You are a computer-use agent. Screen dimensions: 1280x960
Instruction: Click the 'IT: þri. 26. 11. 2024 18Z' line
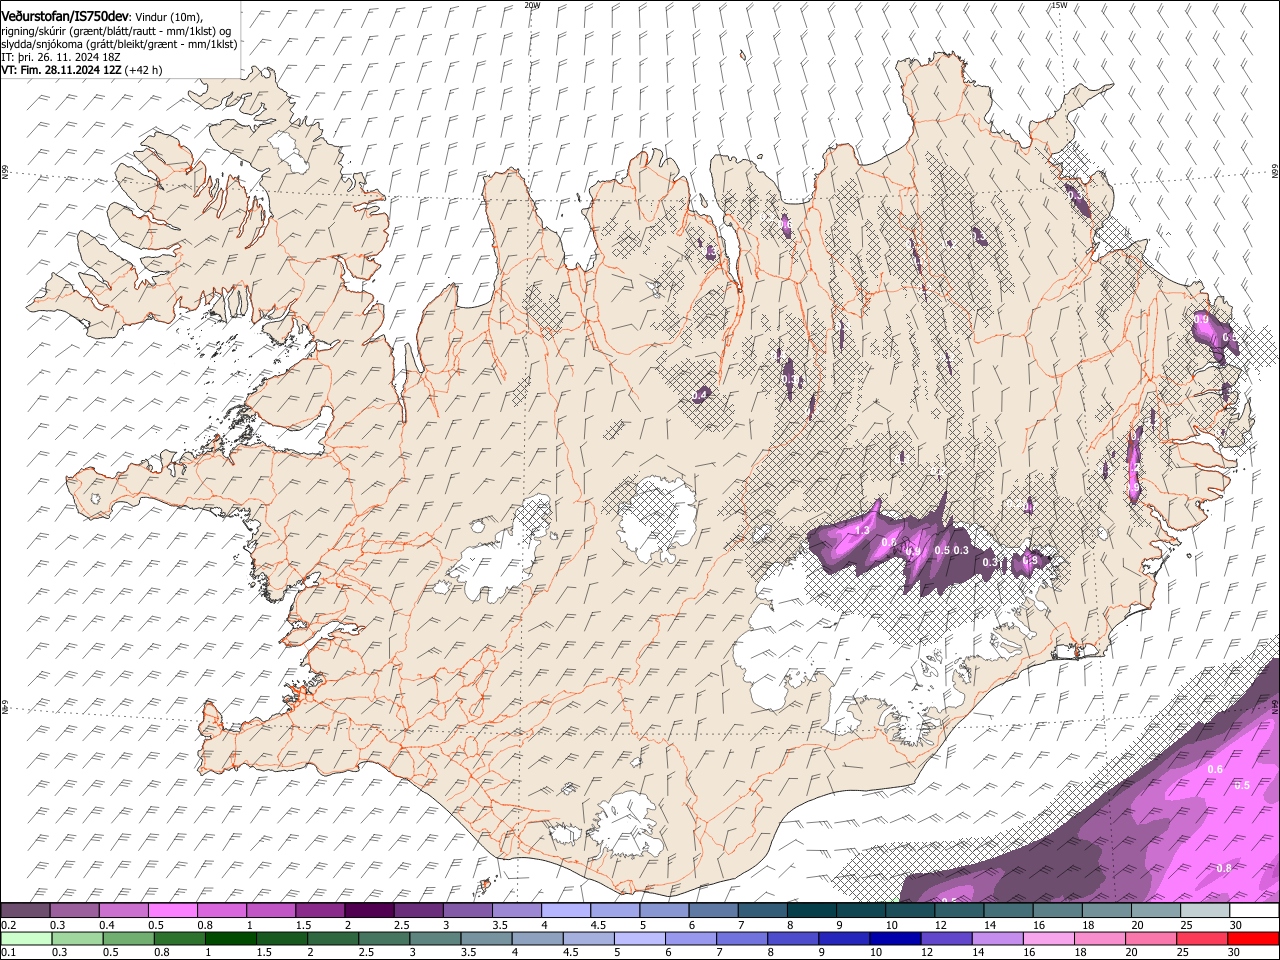pyautogui.click(x=62, y=57)
